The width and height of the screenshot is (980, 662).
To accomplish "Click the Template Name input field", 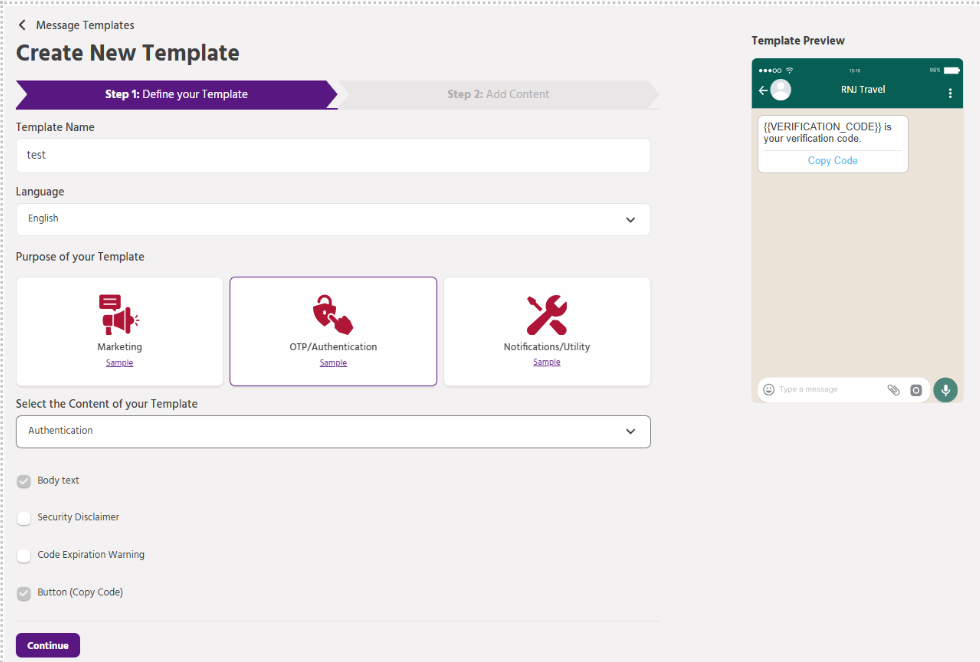I will 333,155.
